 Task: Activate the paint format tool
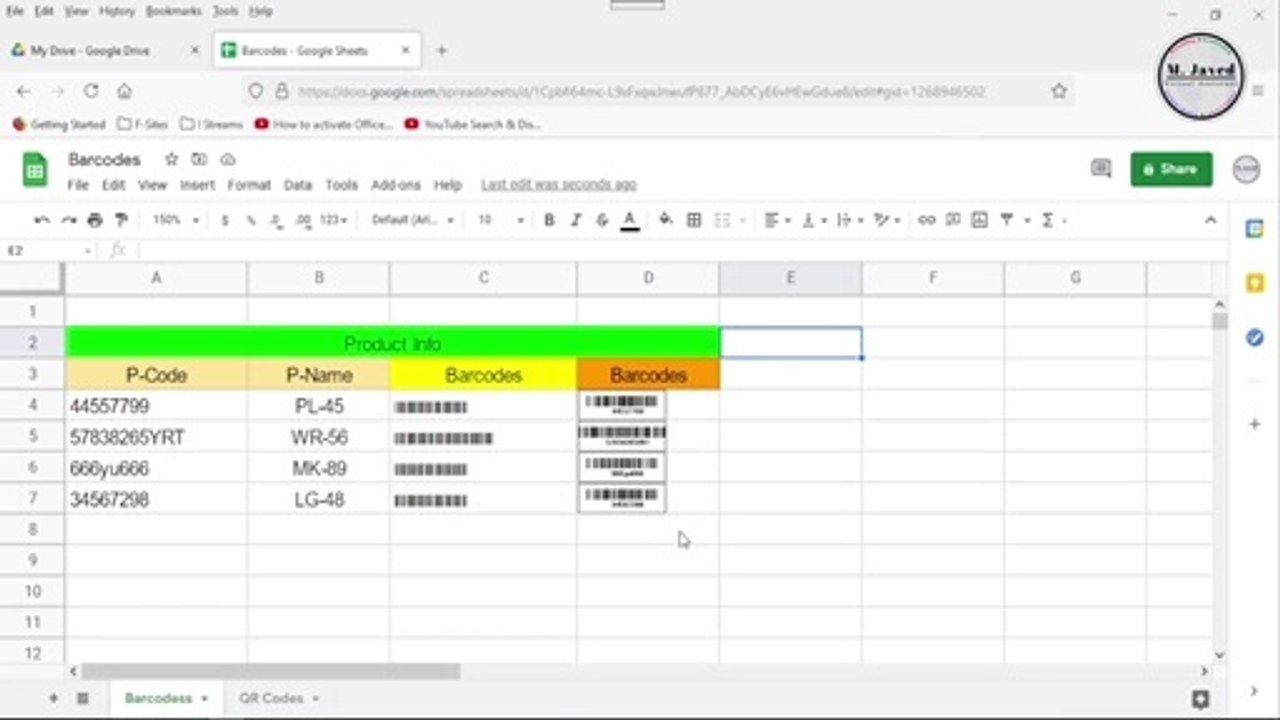coord(121,220)
